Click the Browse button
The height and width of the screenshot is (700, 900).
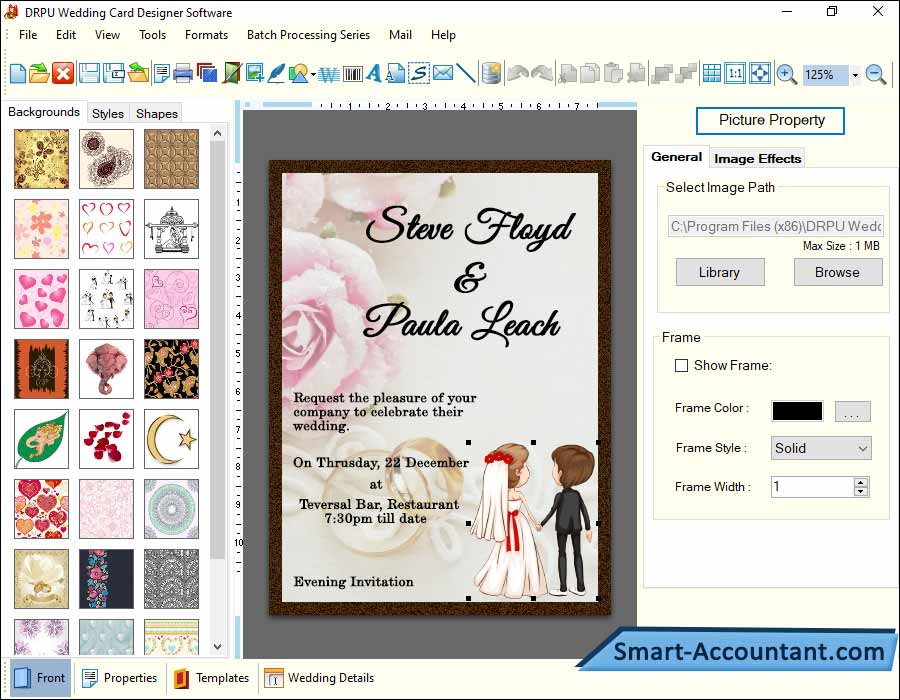click(x=837, y=272)
